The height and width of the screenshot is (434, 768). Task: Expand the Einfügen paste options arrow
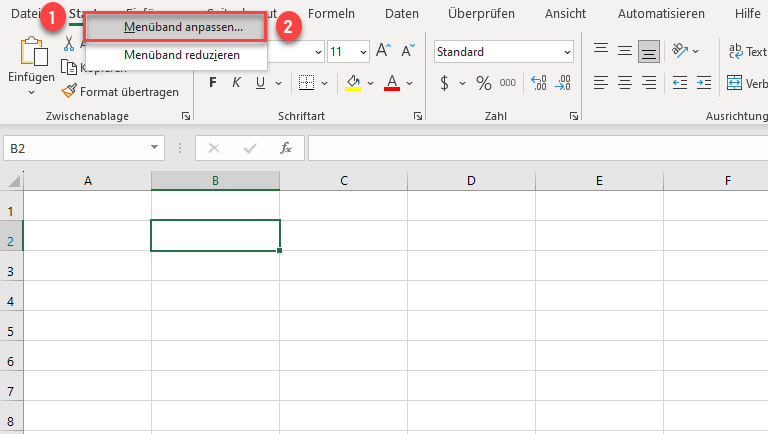[x=31, y=92]
